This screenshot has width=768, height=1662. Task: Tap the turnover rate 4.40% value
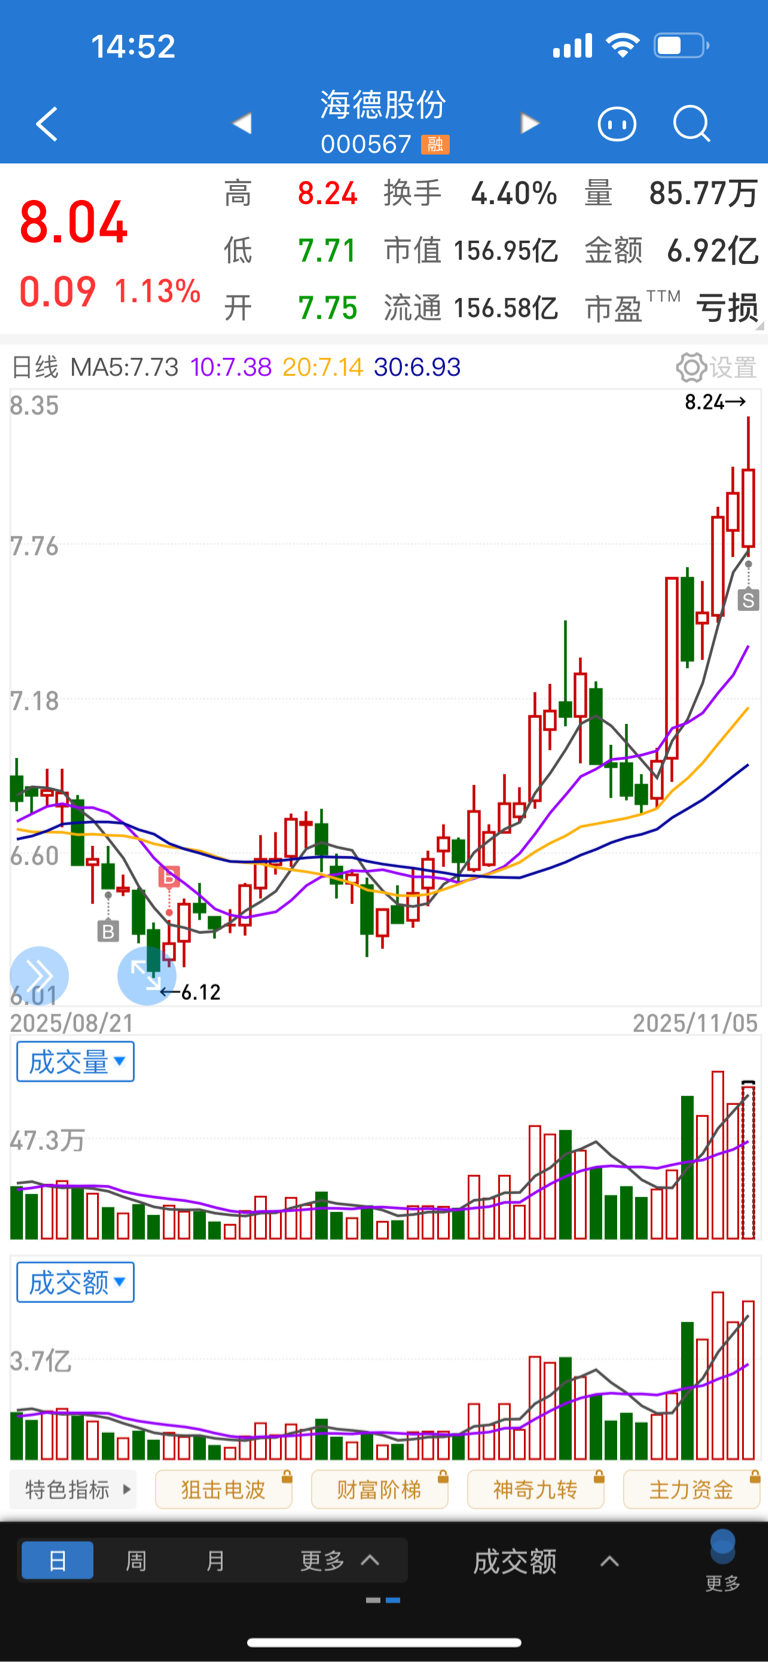point(514,193)
